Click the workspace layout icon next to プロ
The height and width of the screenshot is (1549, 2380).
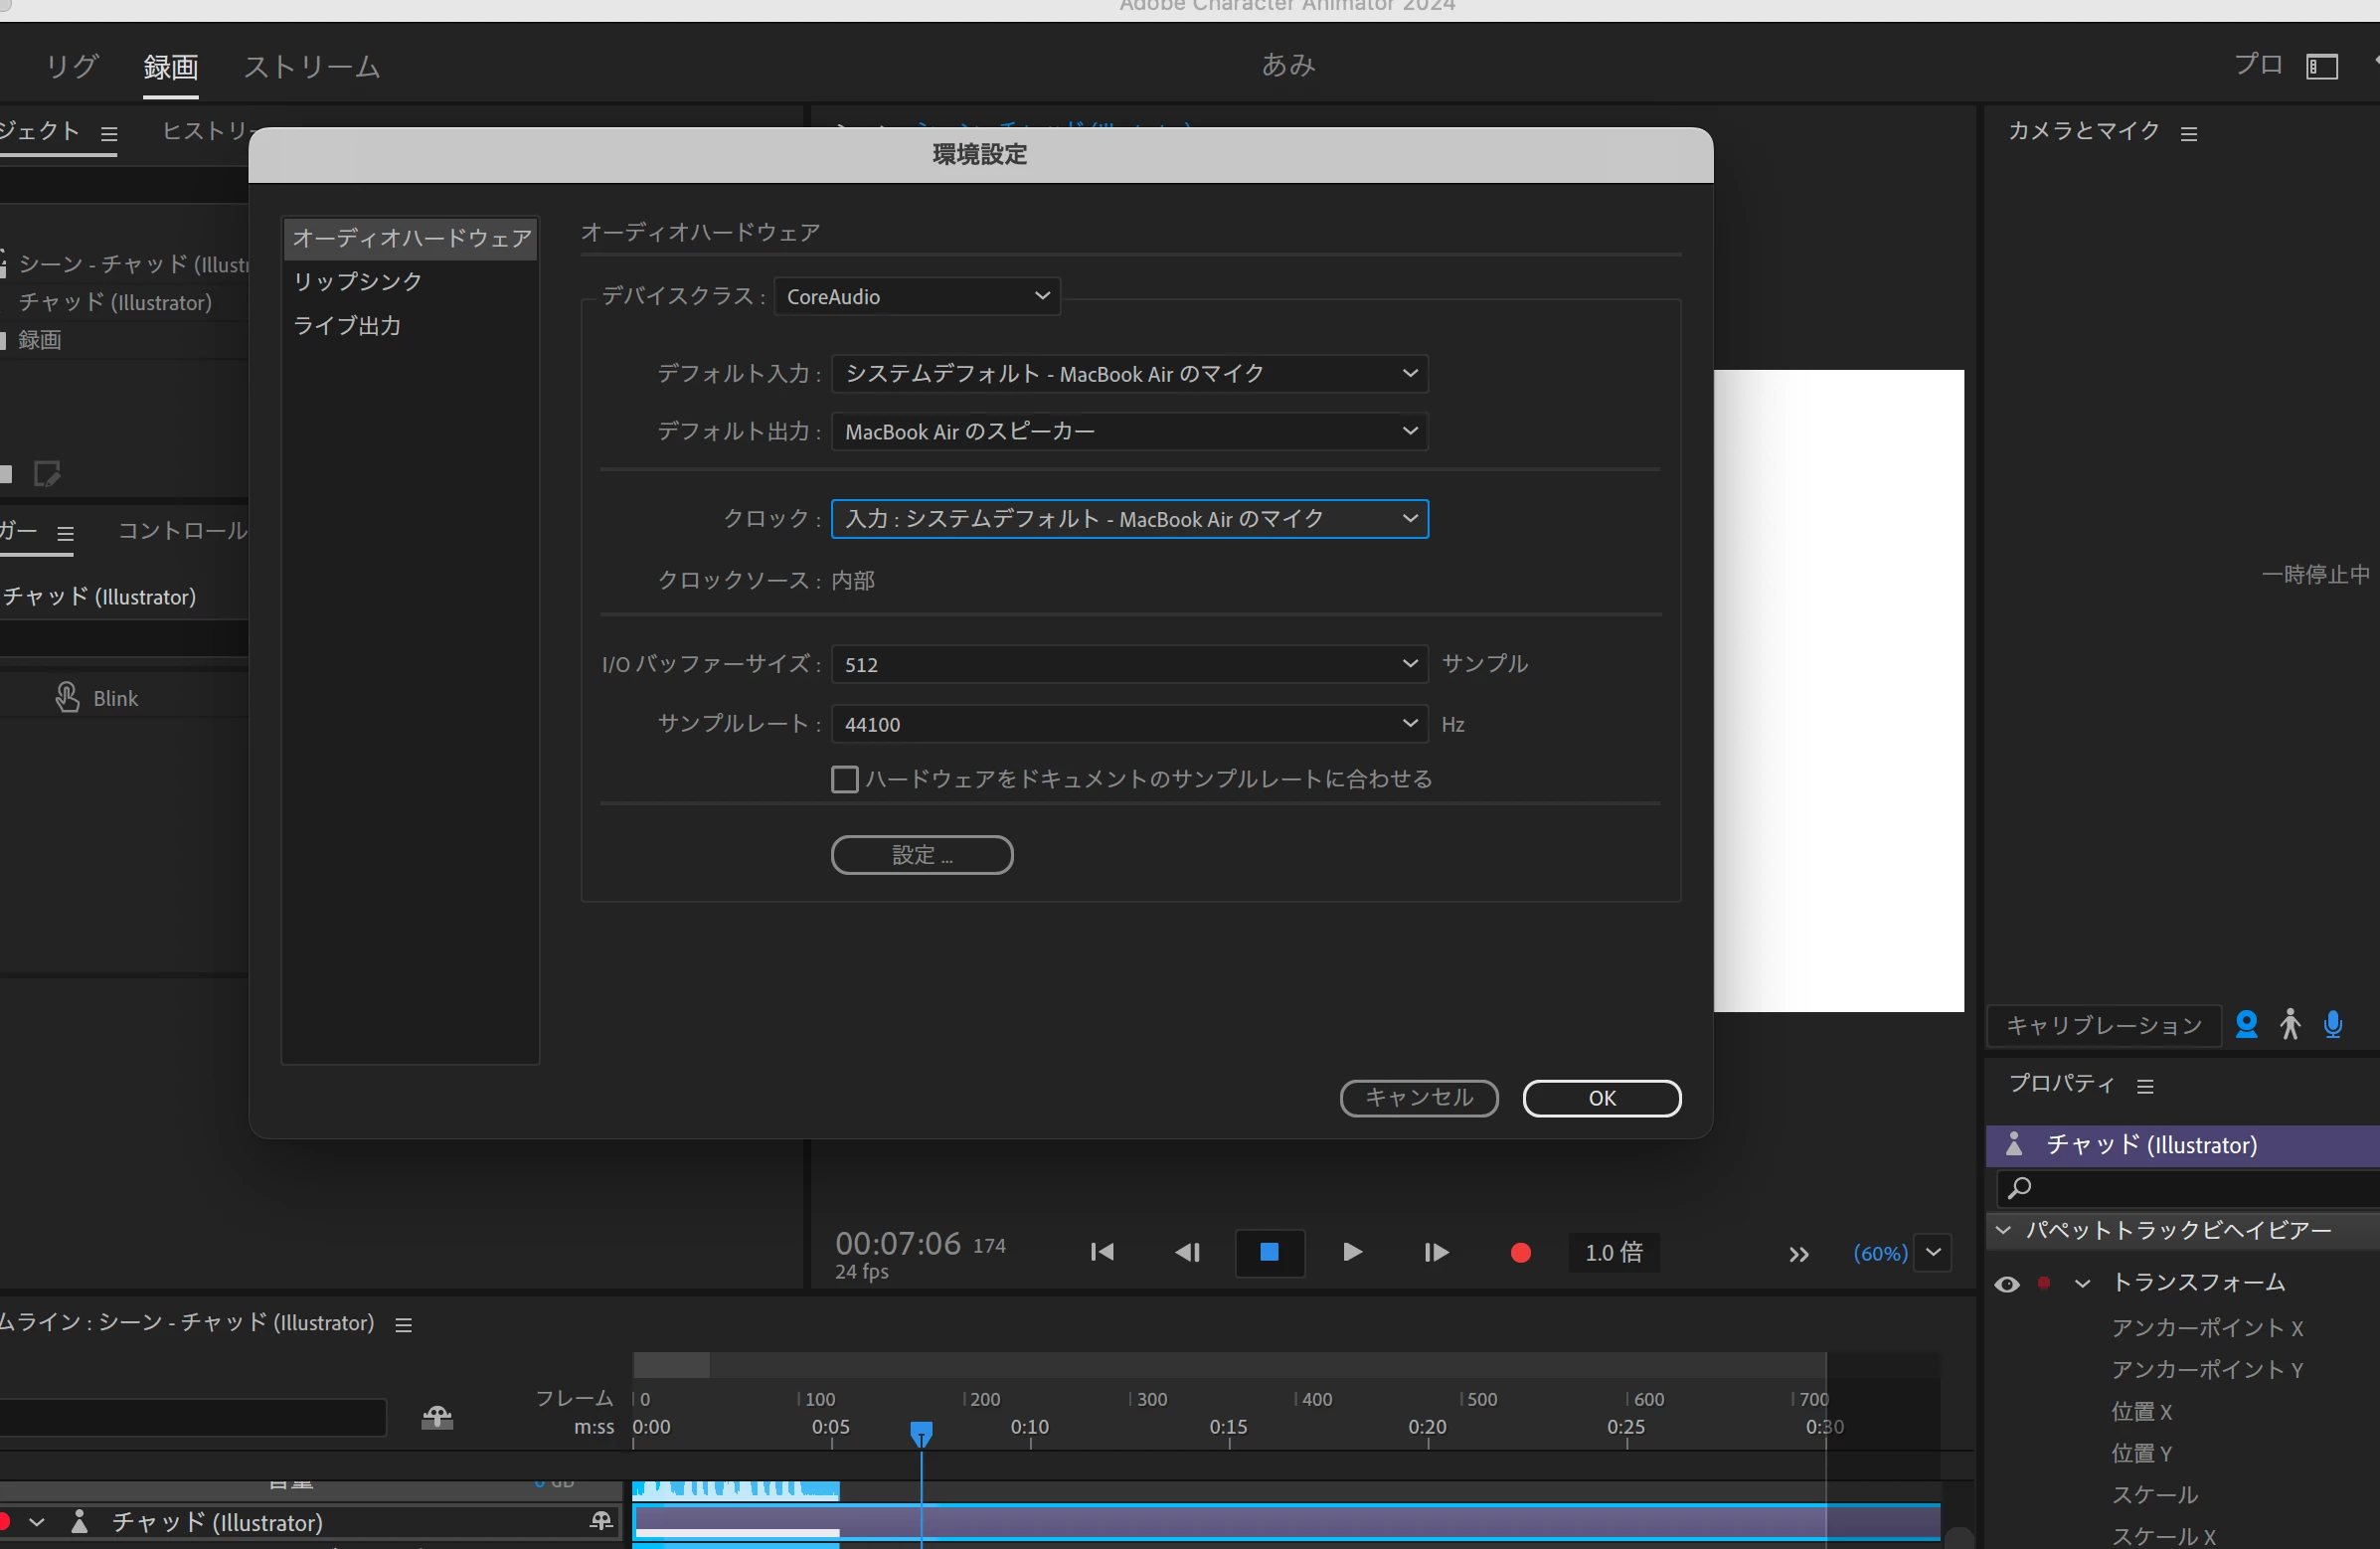tap(2322, 67)
